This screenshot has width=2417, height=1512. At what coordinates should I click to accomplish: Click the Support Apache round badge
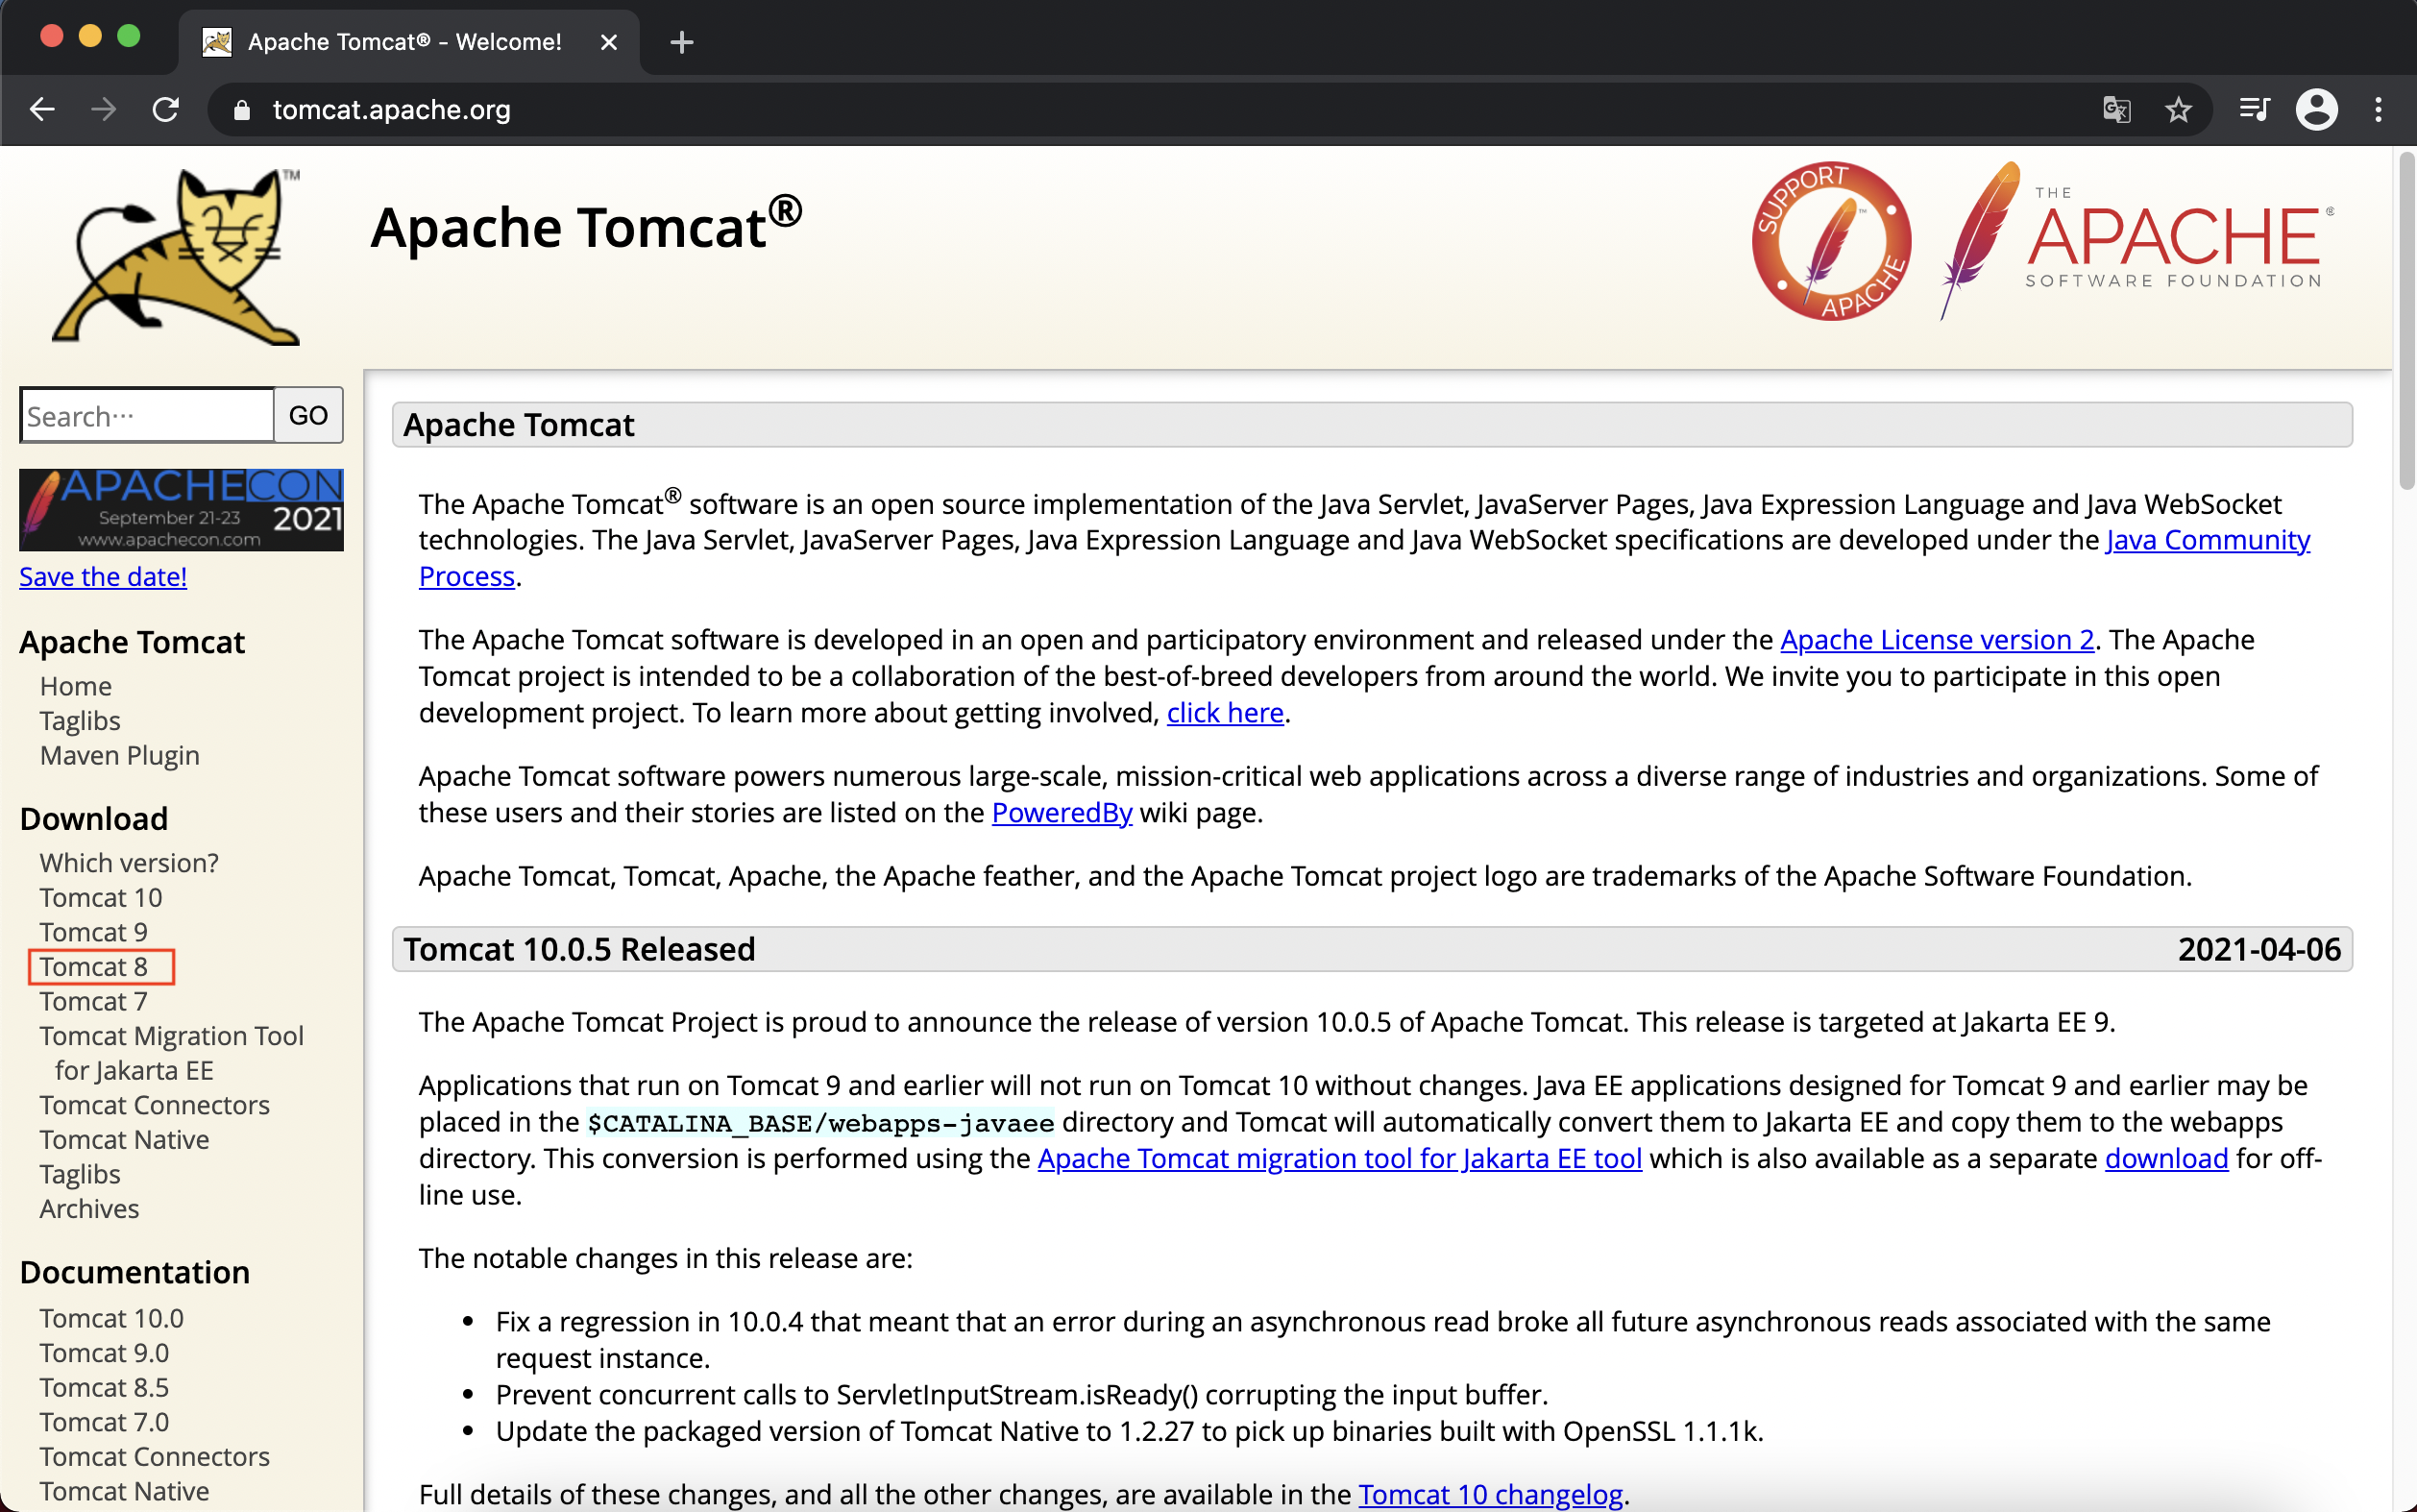(x=1830, y=241)
